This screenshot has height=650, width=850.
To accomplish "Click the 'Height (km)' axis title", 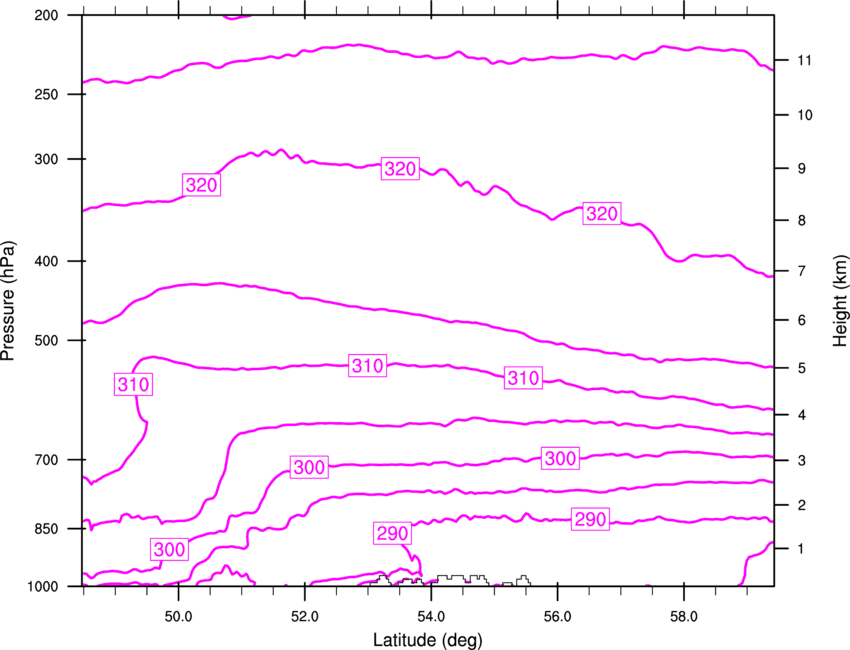I will click(x=840, y=300).
